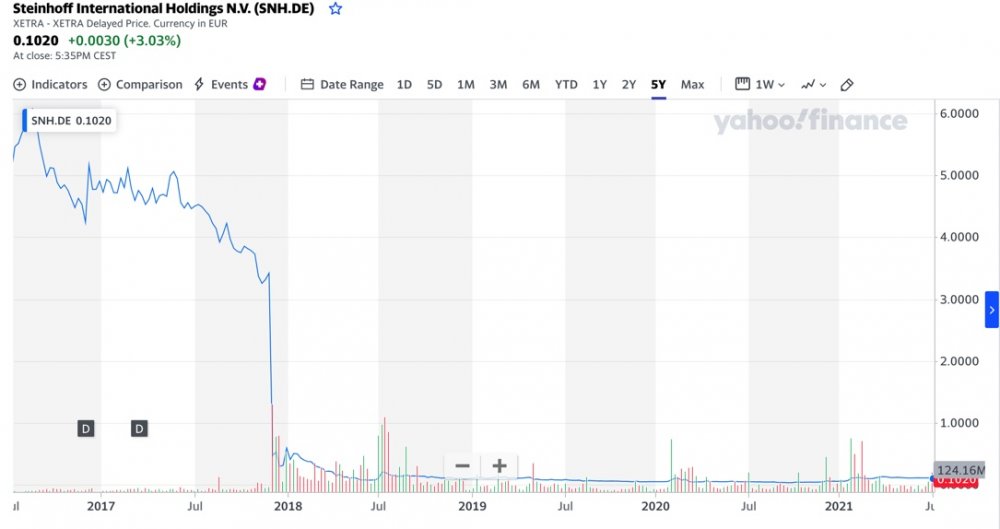Viewport: 1000px width, 529px height.
Task: Select the YTD range
Action: click(566, 84)
